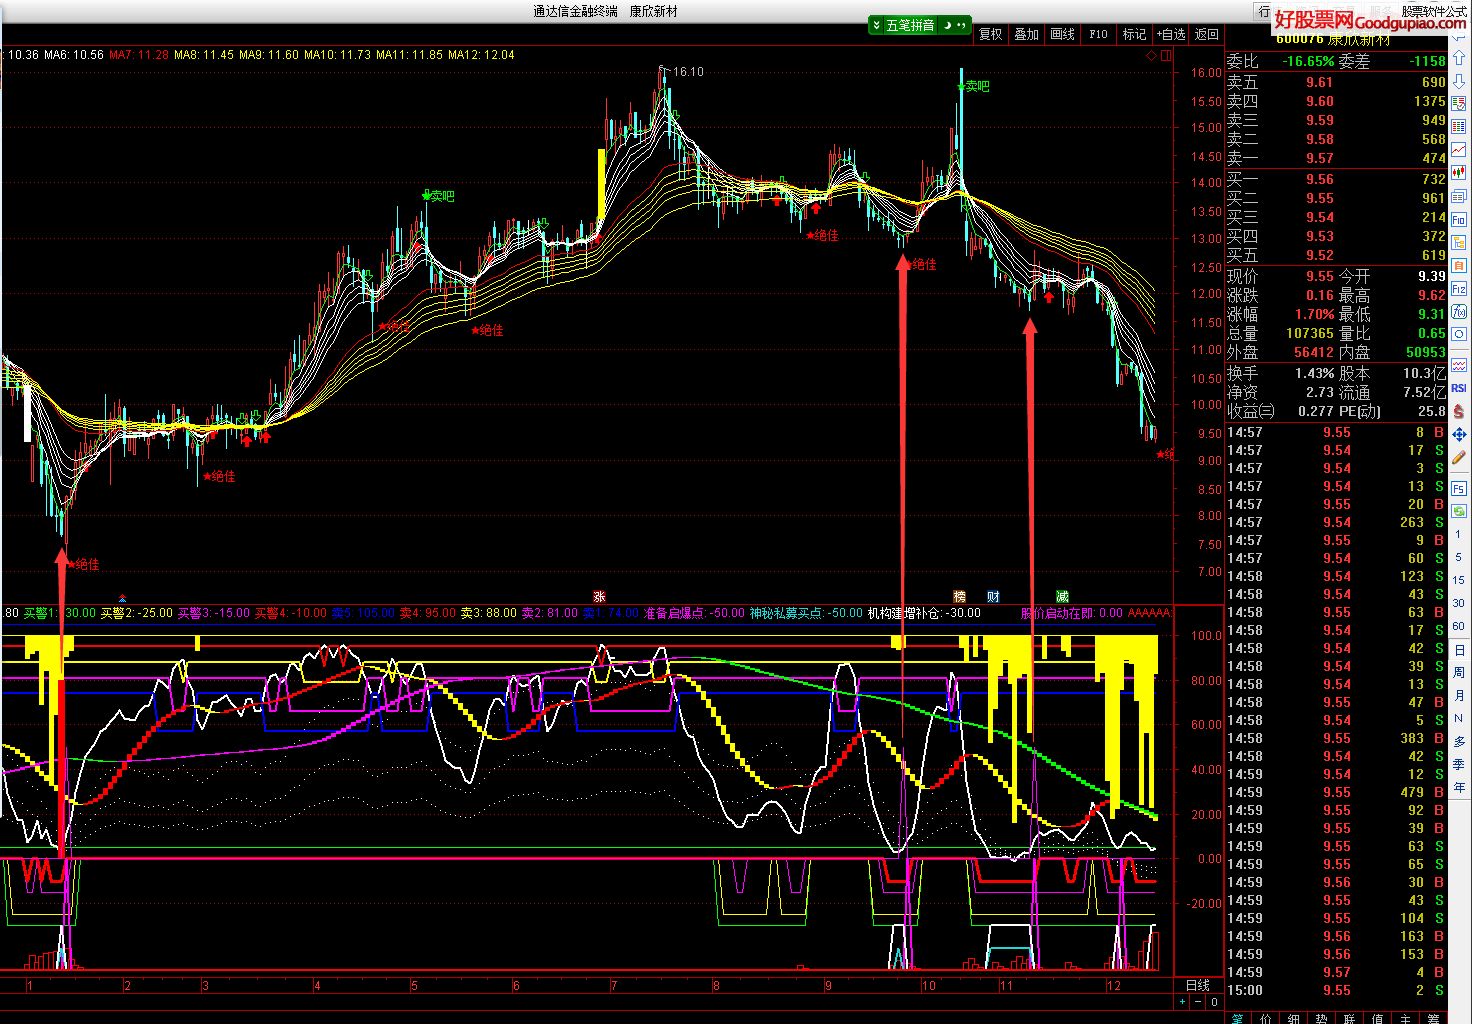Image resolution: width=1472 pixels, height=1024 pixels.
Task: Click the 15:00 last trade tick row
Action: [1336, 990]
